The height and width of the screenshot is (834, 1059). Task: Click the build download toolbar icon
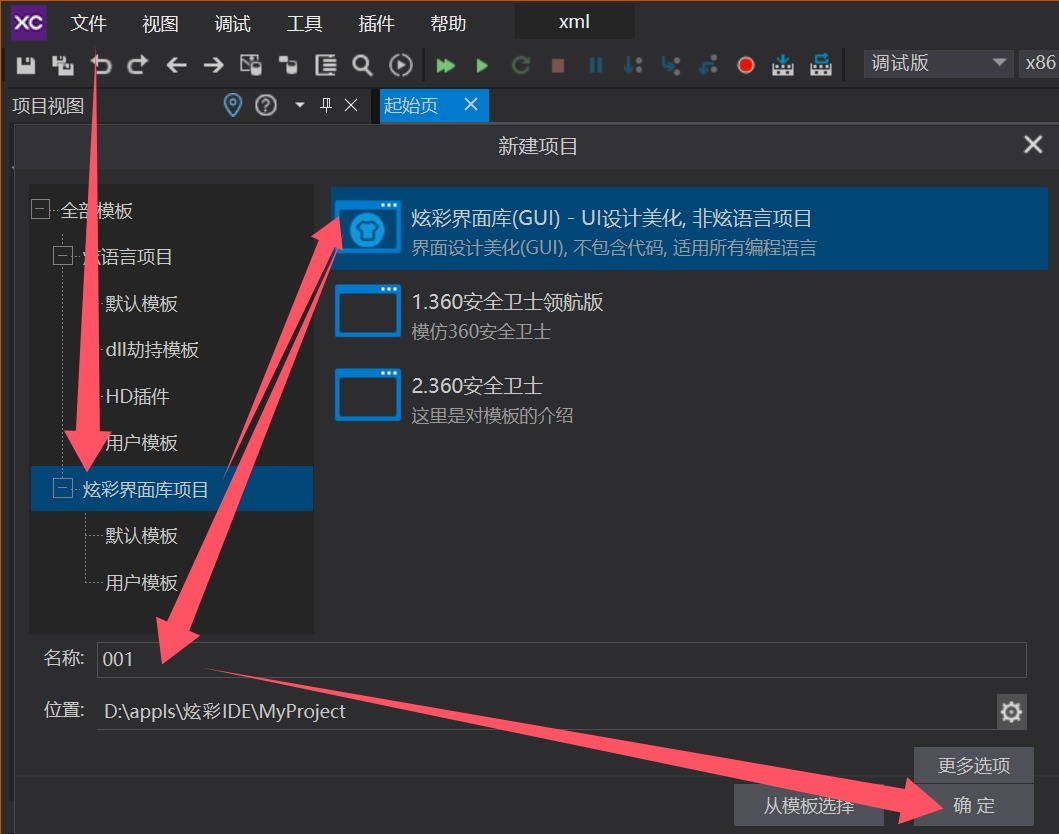(x=783, y=66)
